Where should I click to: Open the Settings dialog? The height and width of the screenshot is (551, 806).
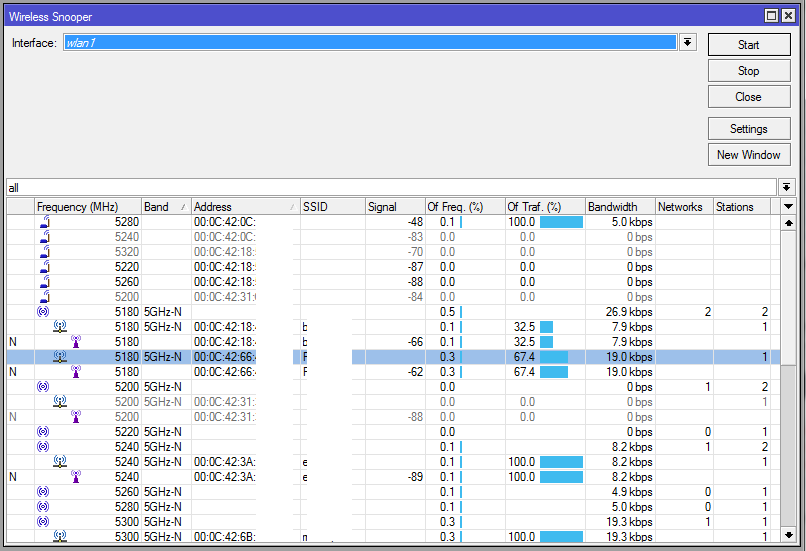tap(748, 129)
